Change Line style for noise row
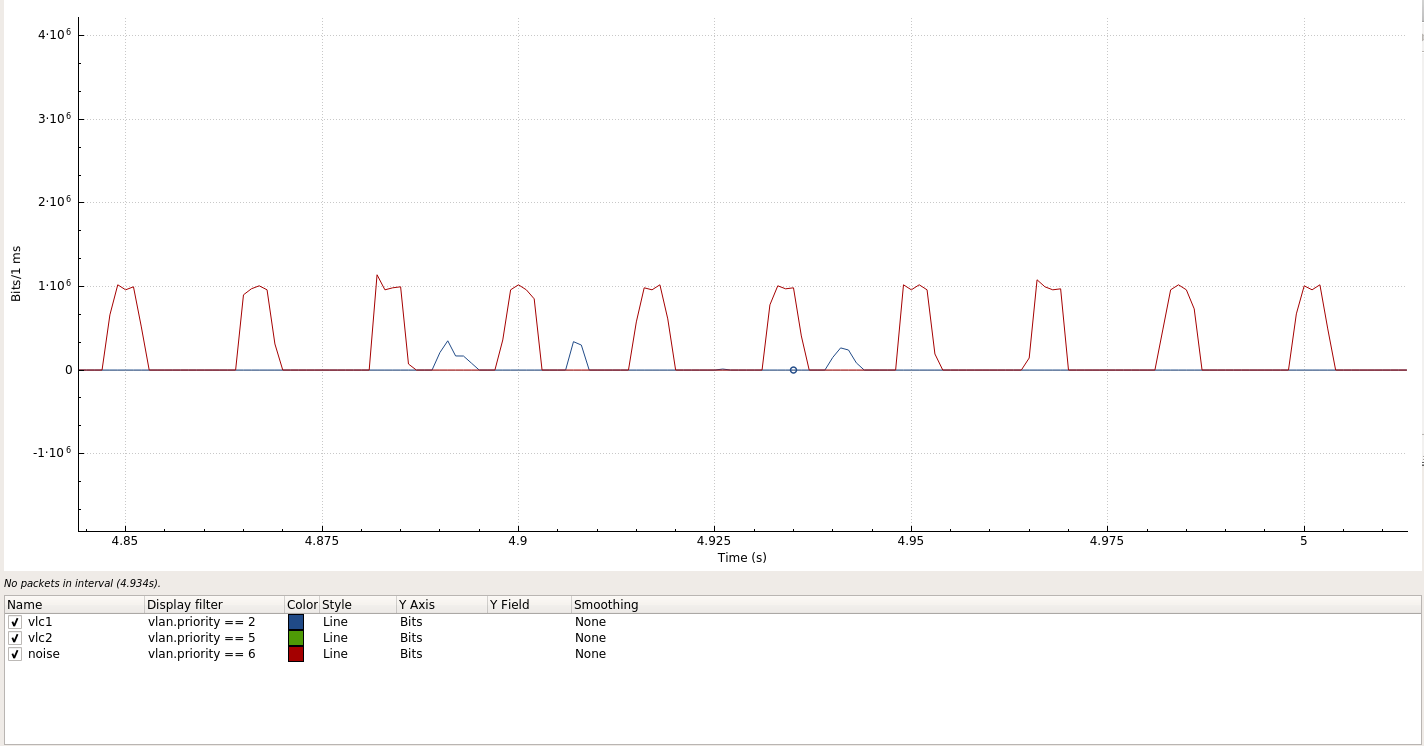The width and height of the screenshot is (1424, 746). pos(335,654)
